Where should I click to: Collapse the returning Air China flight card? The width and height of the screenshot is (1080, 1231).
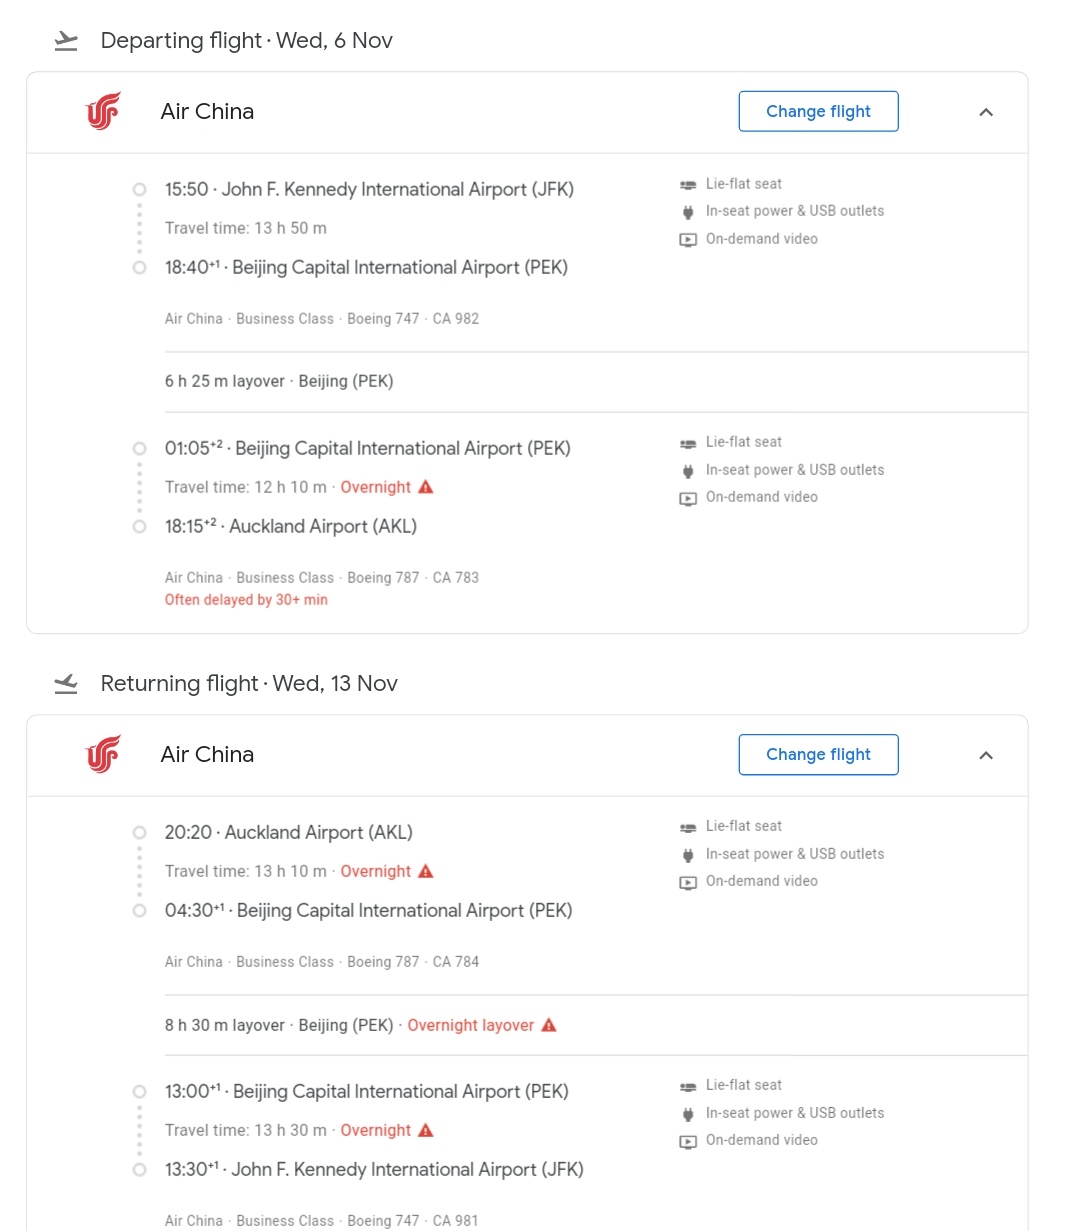[986, 755]
